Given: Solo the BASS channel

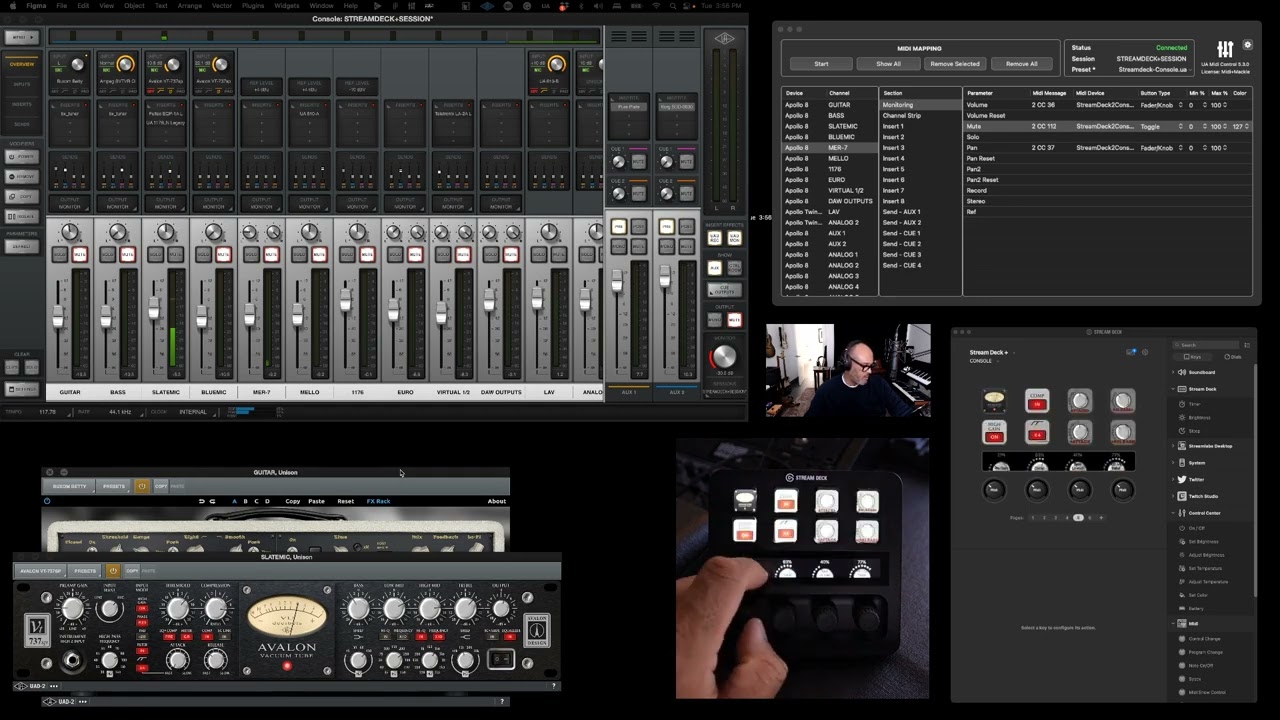Looking at the screenshot, I should (x=108, y=255).
